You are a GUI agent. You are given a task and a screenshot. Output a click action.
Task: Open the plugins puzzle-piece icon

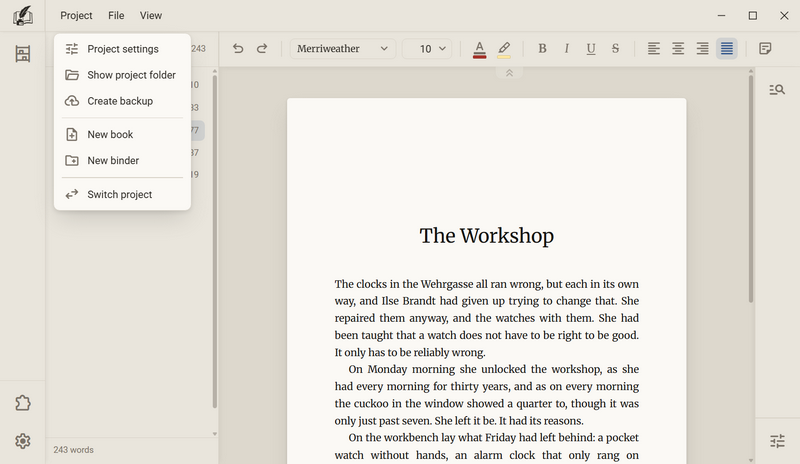pos(22,403)
